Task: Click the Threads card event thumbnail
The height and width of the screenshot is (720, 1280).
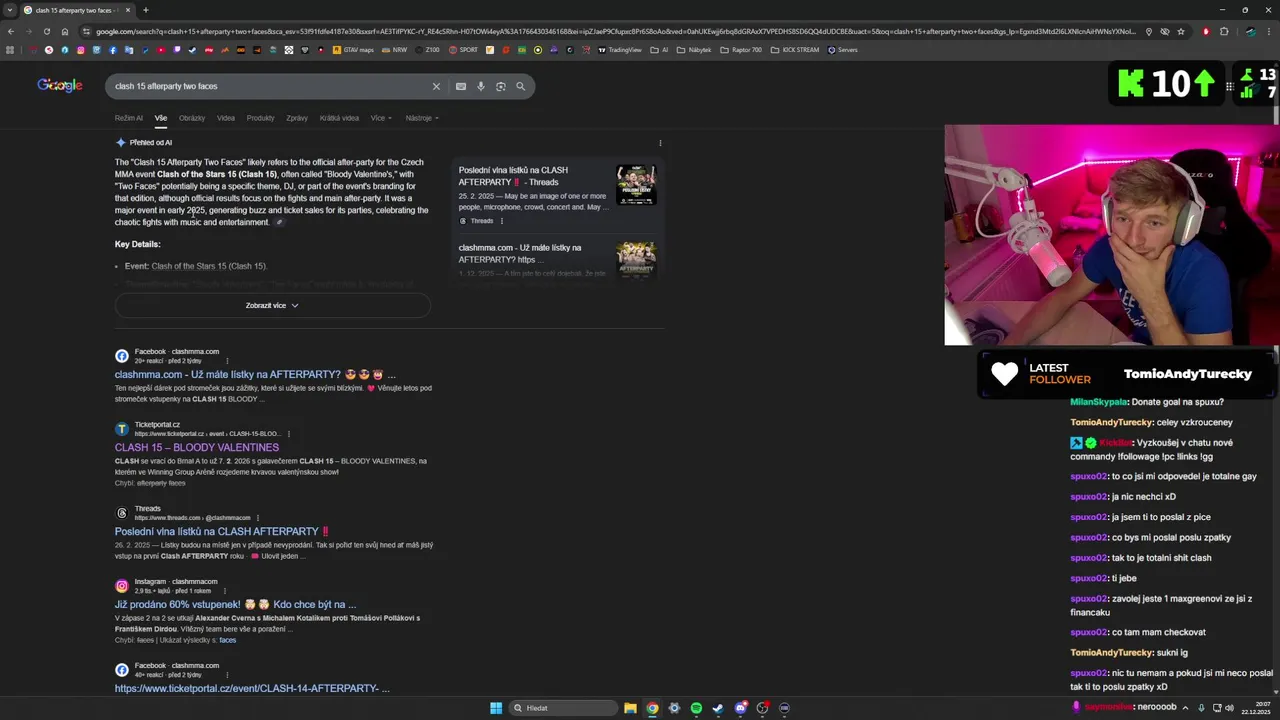Action: 636,185
